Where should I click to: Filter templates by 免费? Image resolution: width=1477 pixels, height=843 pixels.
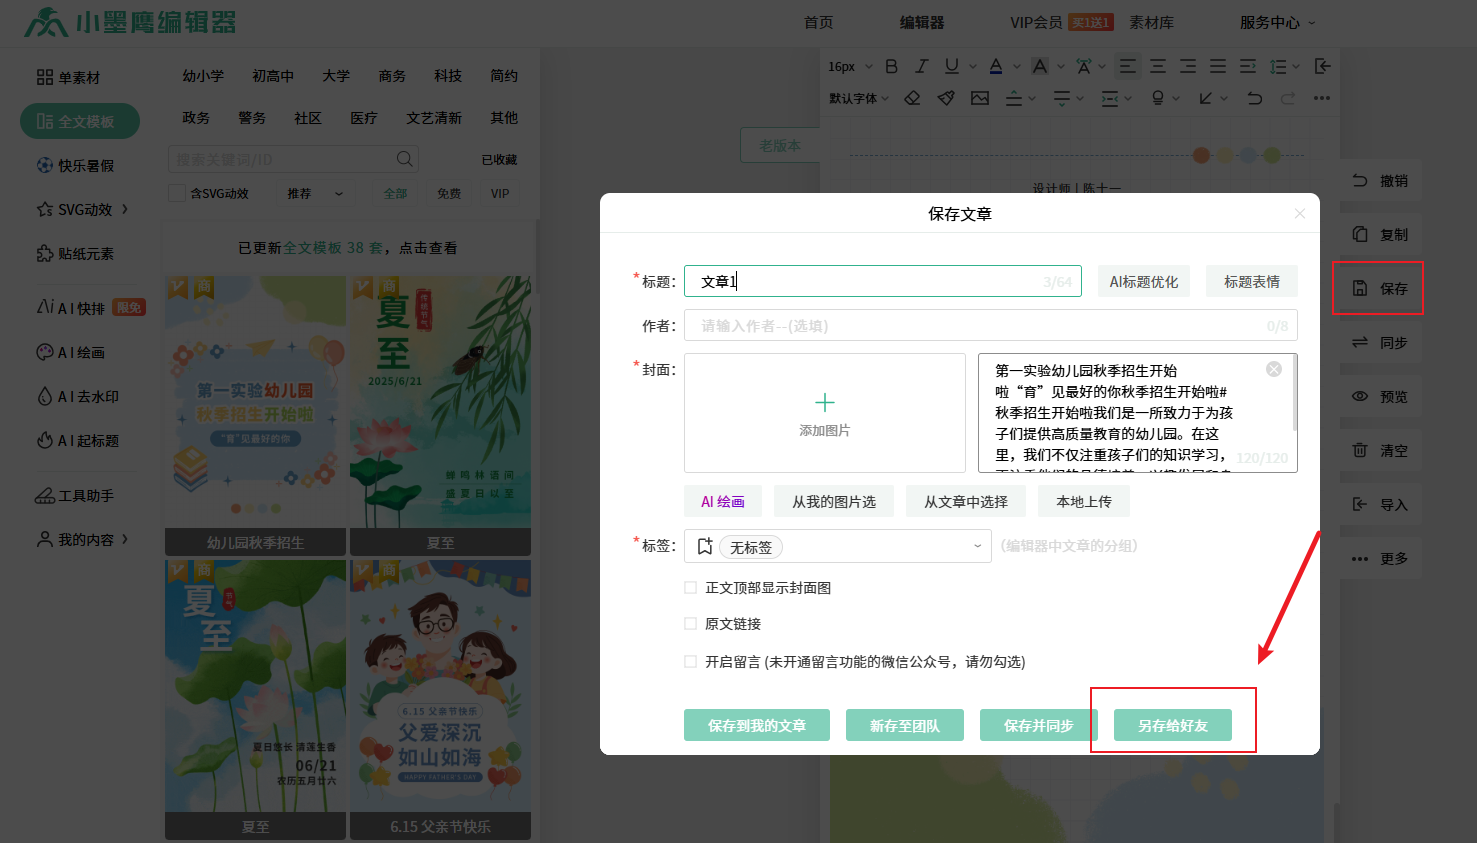click(449, 194)
